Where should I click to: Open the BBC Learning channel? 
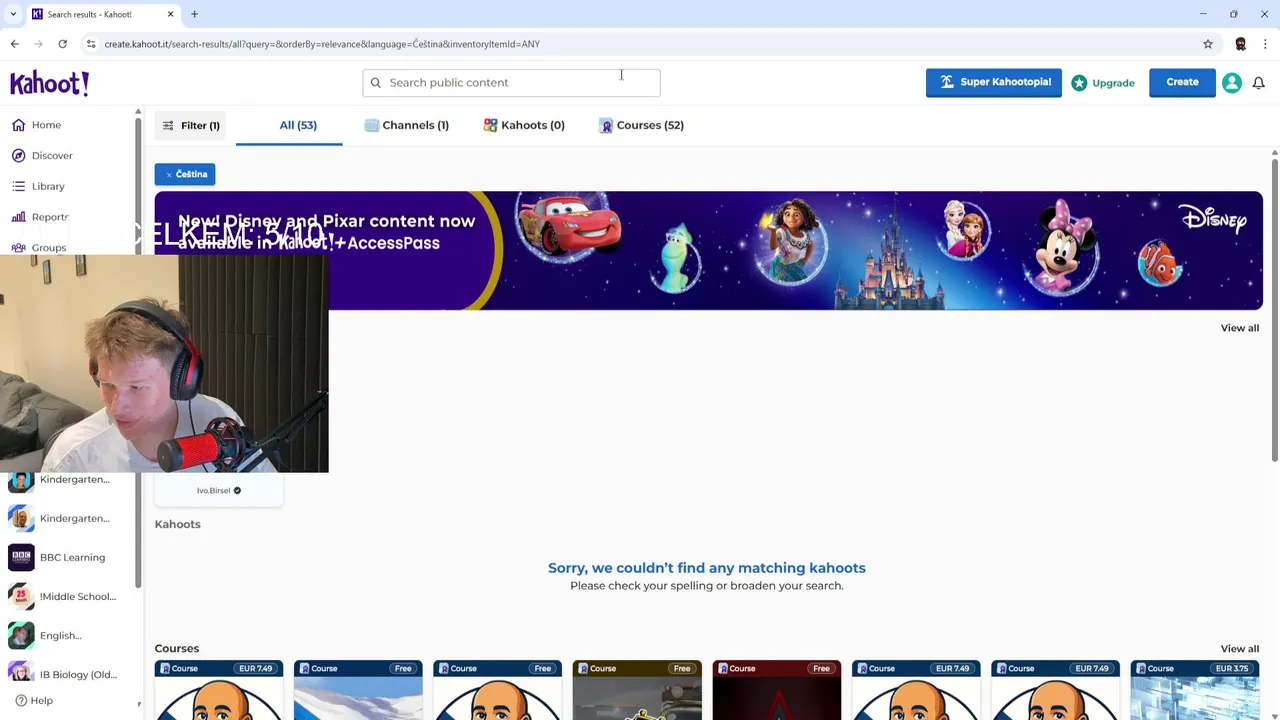pos(60,557)
